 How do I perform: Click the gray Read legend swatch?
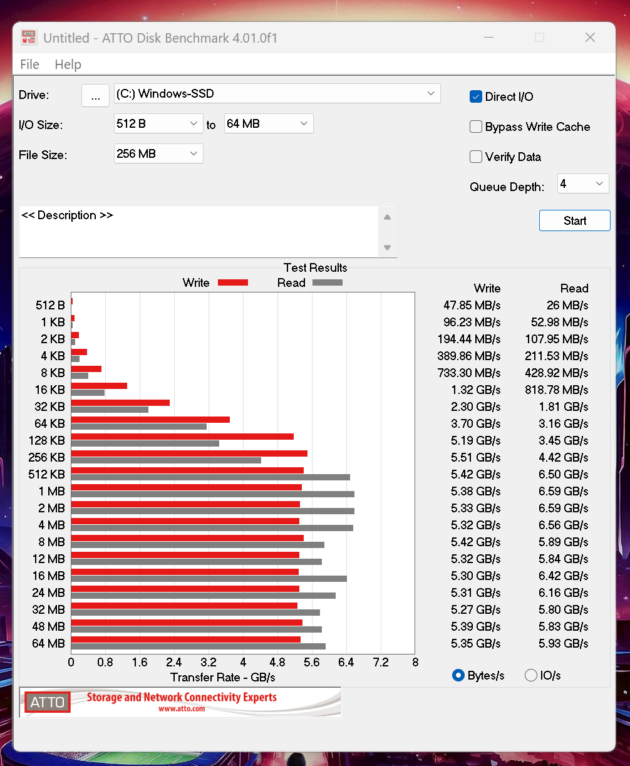(x=327, y=282)
